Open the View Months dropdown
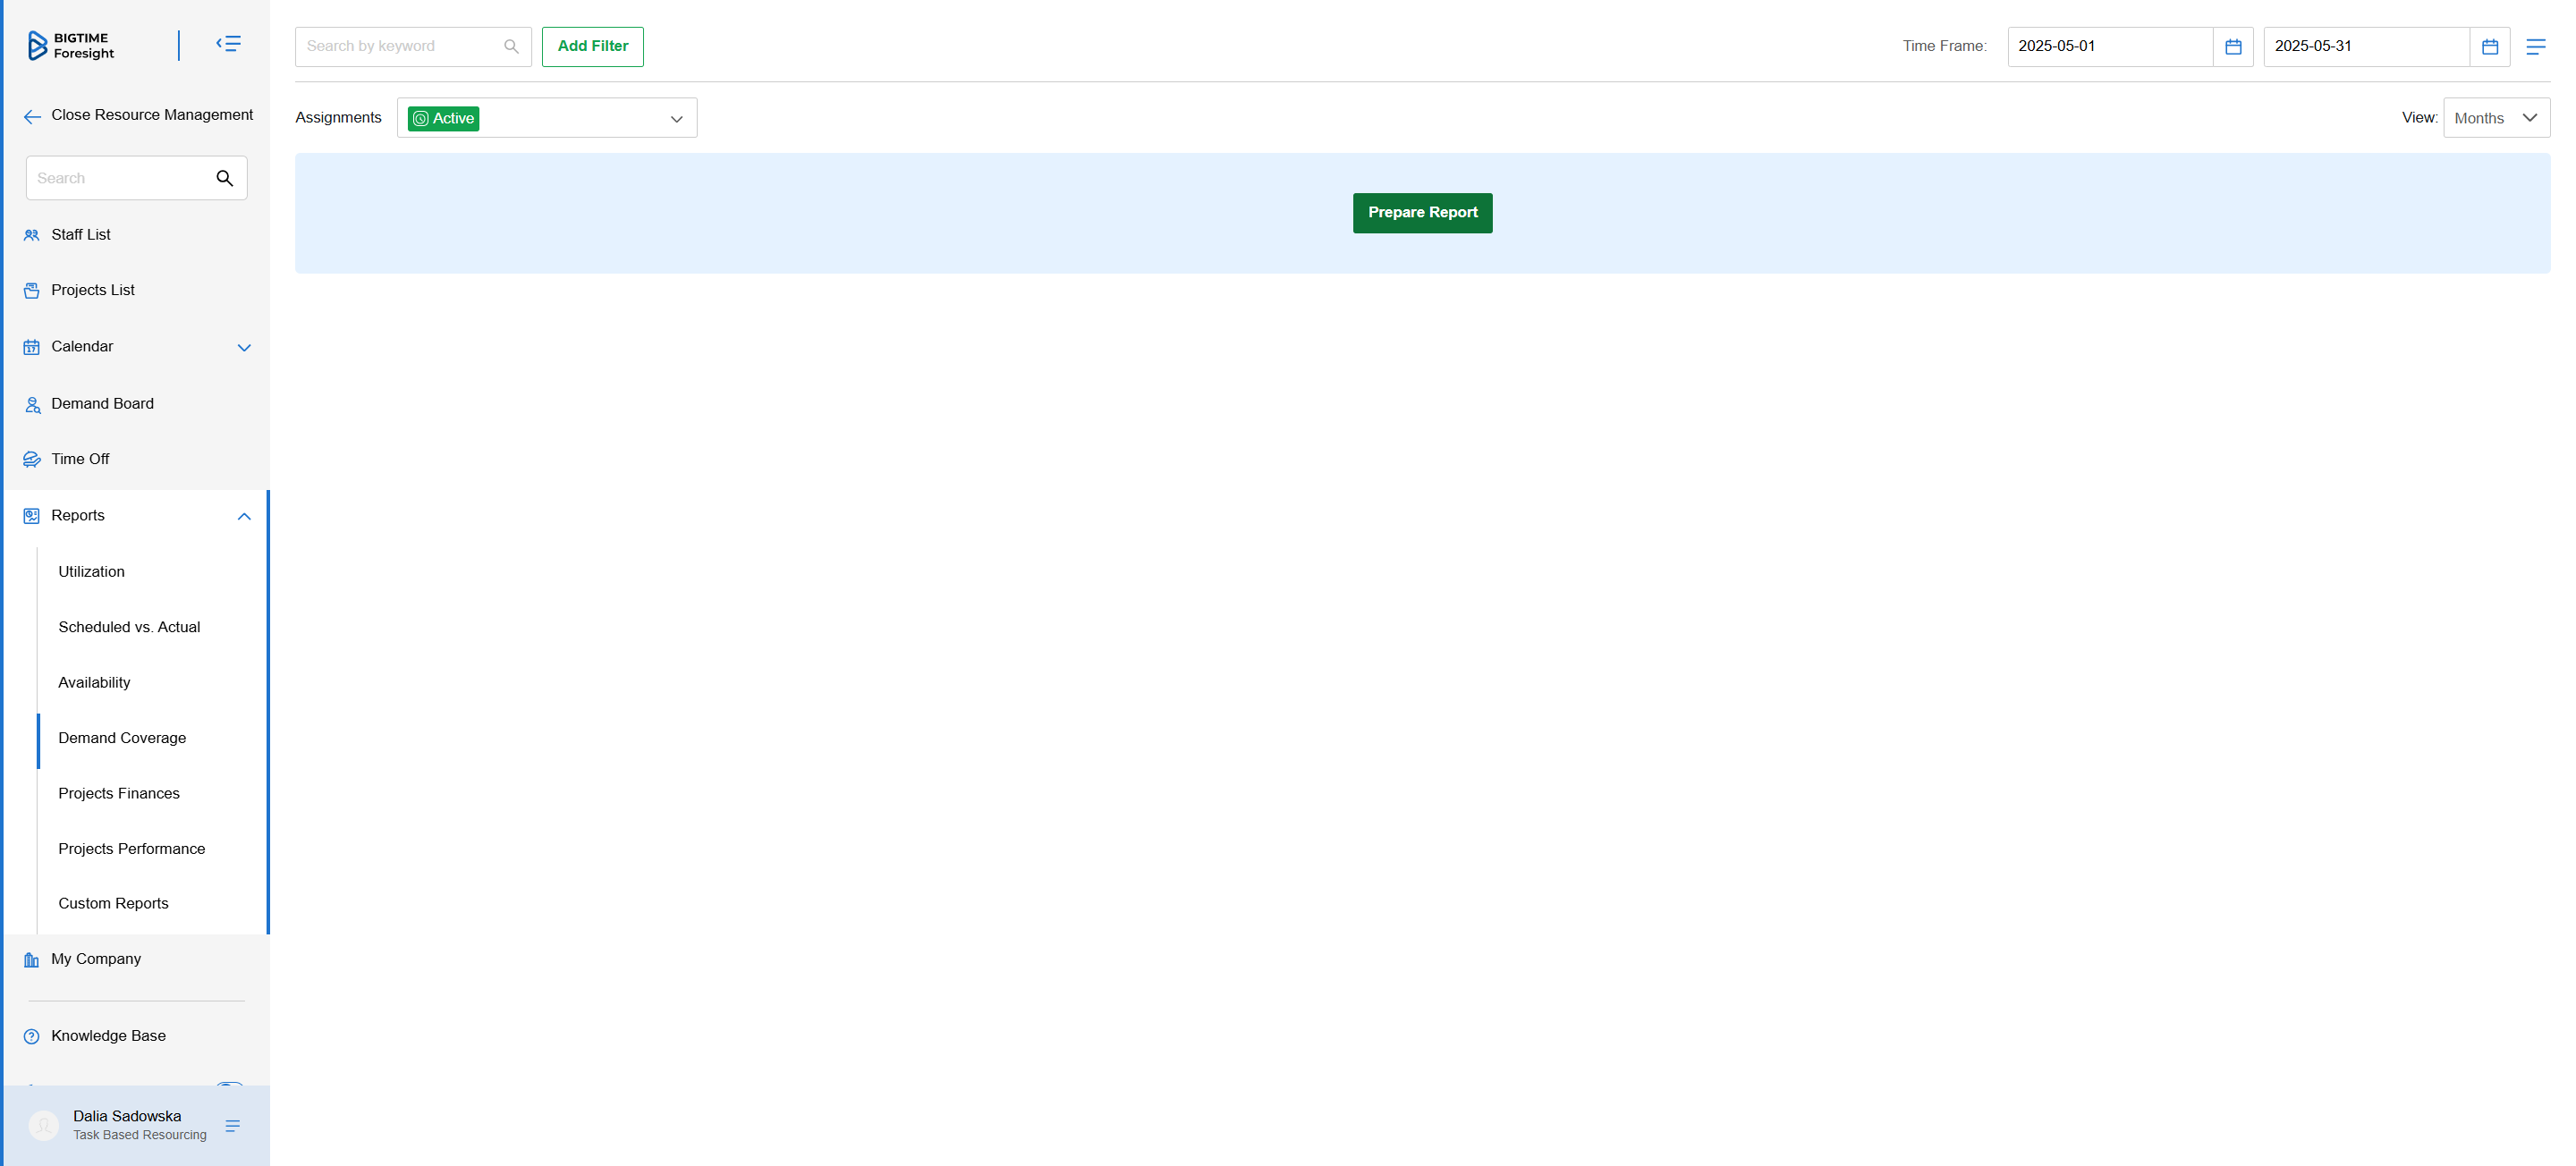This screenshot has height=1166, width=2576. (x=2496, y=118)
